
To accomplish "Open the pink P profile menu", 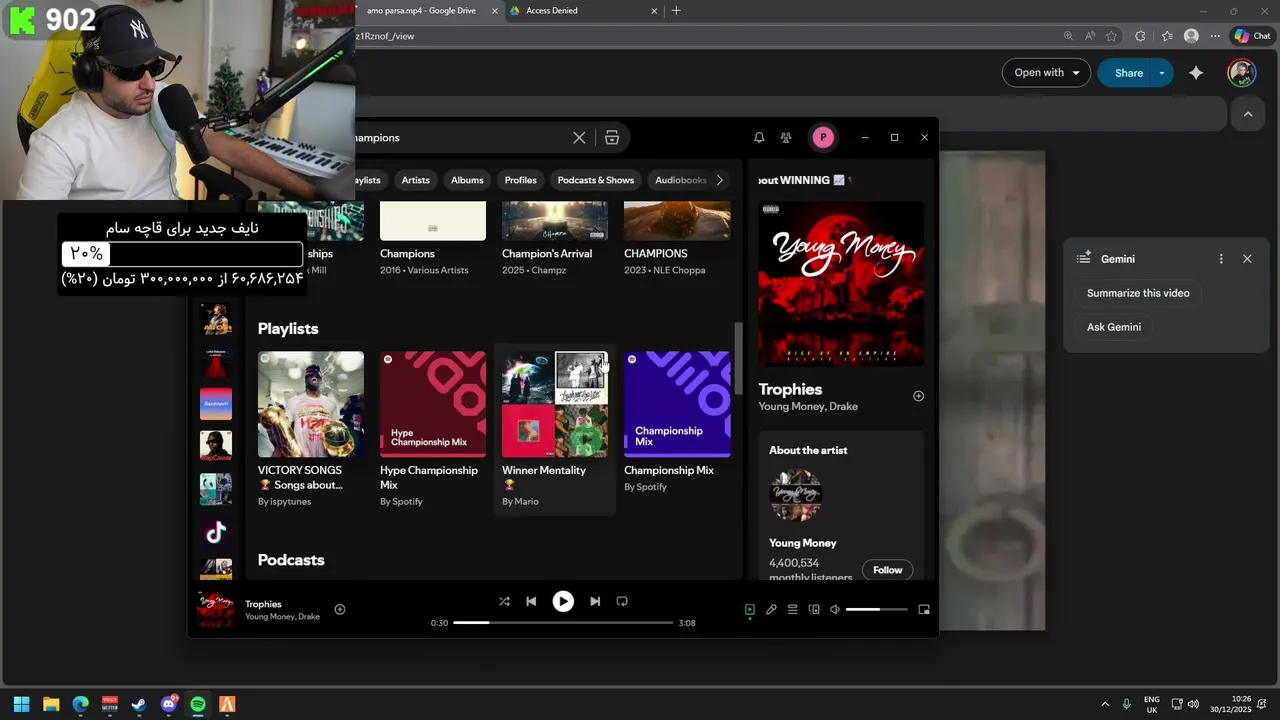I will point(823,138).
